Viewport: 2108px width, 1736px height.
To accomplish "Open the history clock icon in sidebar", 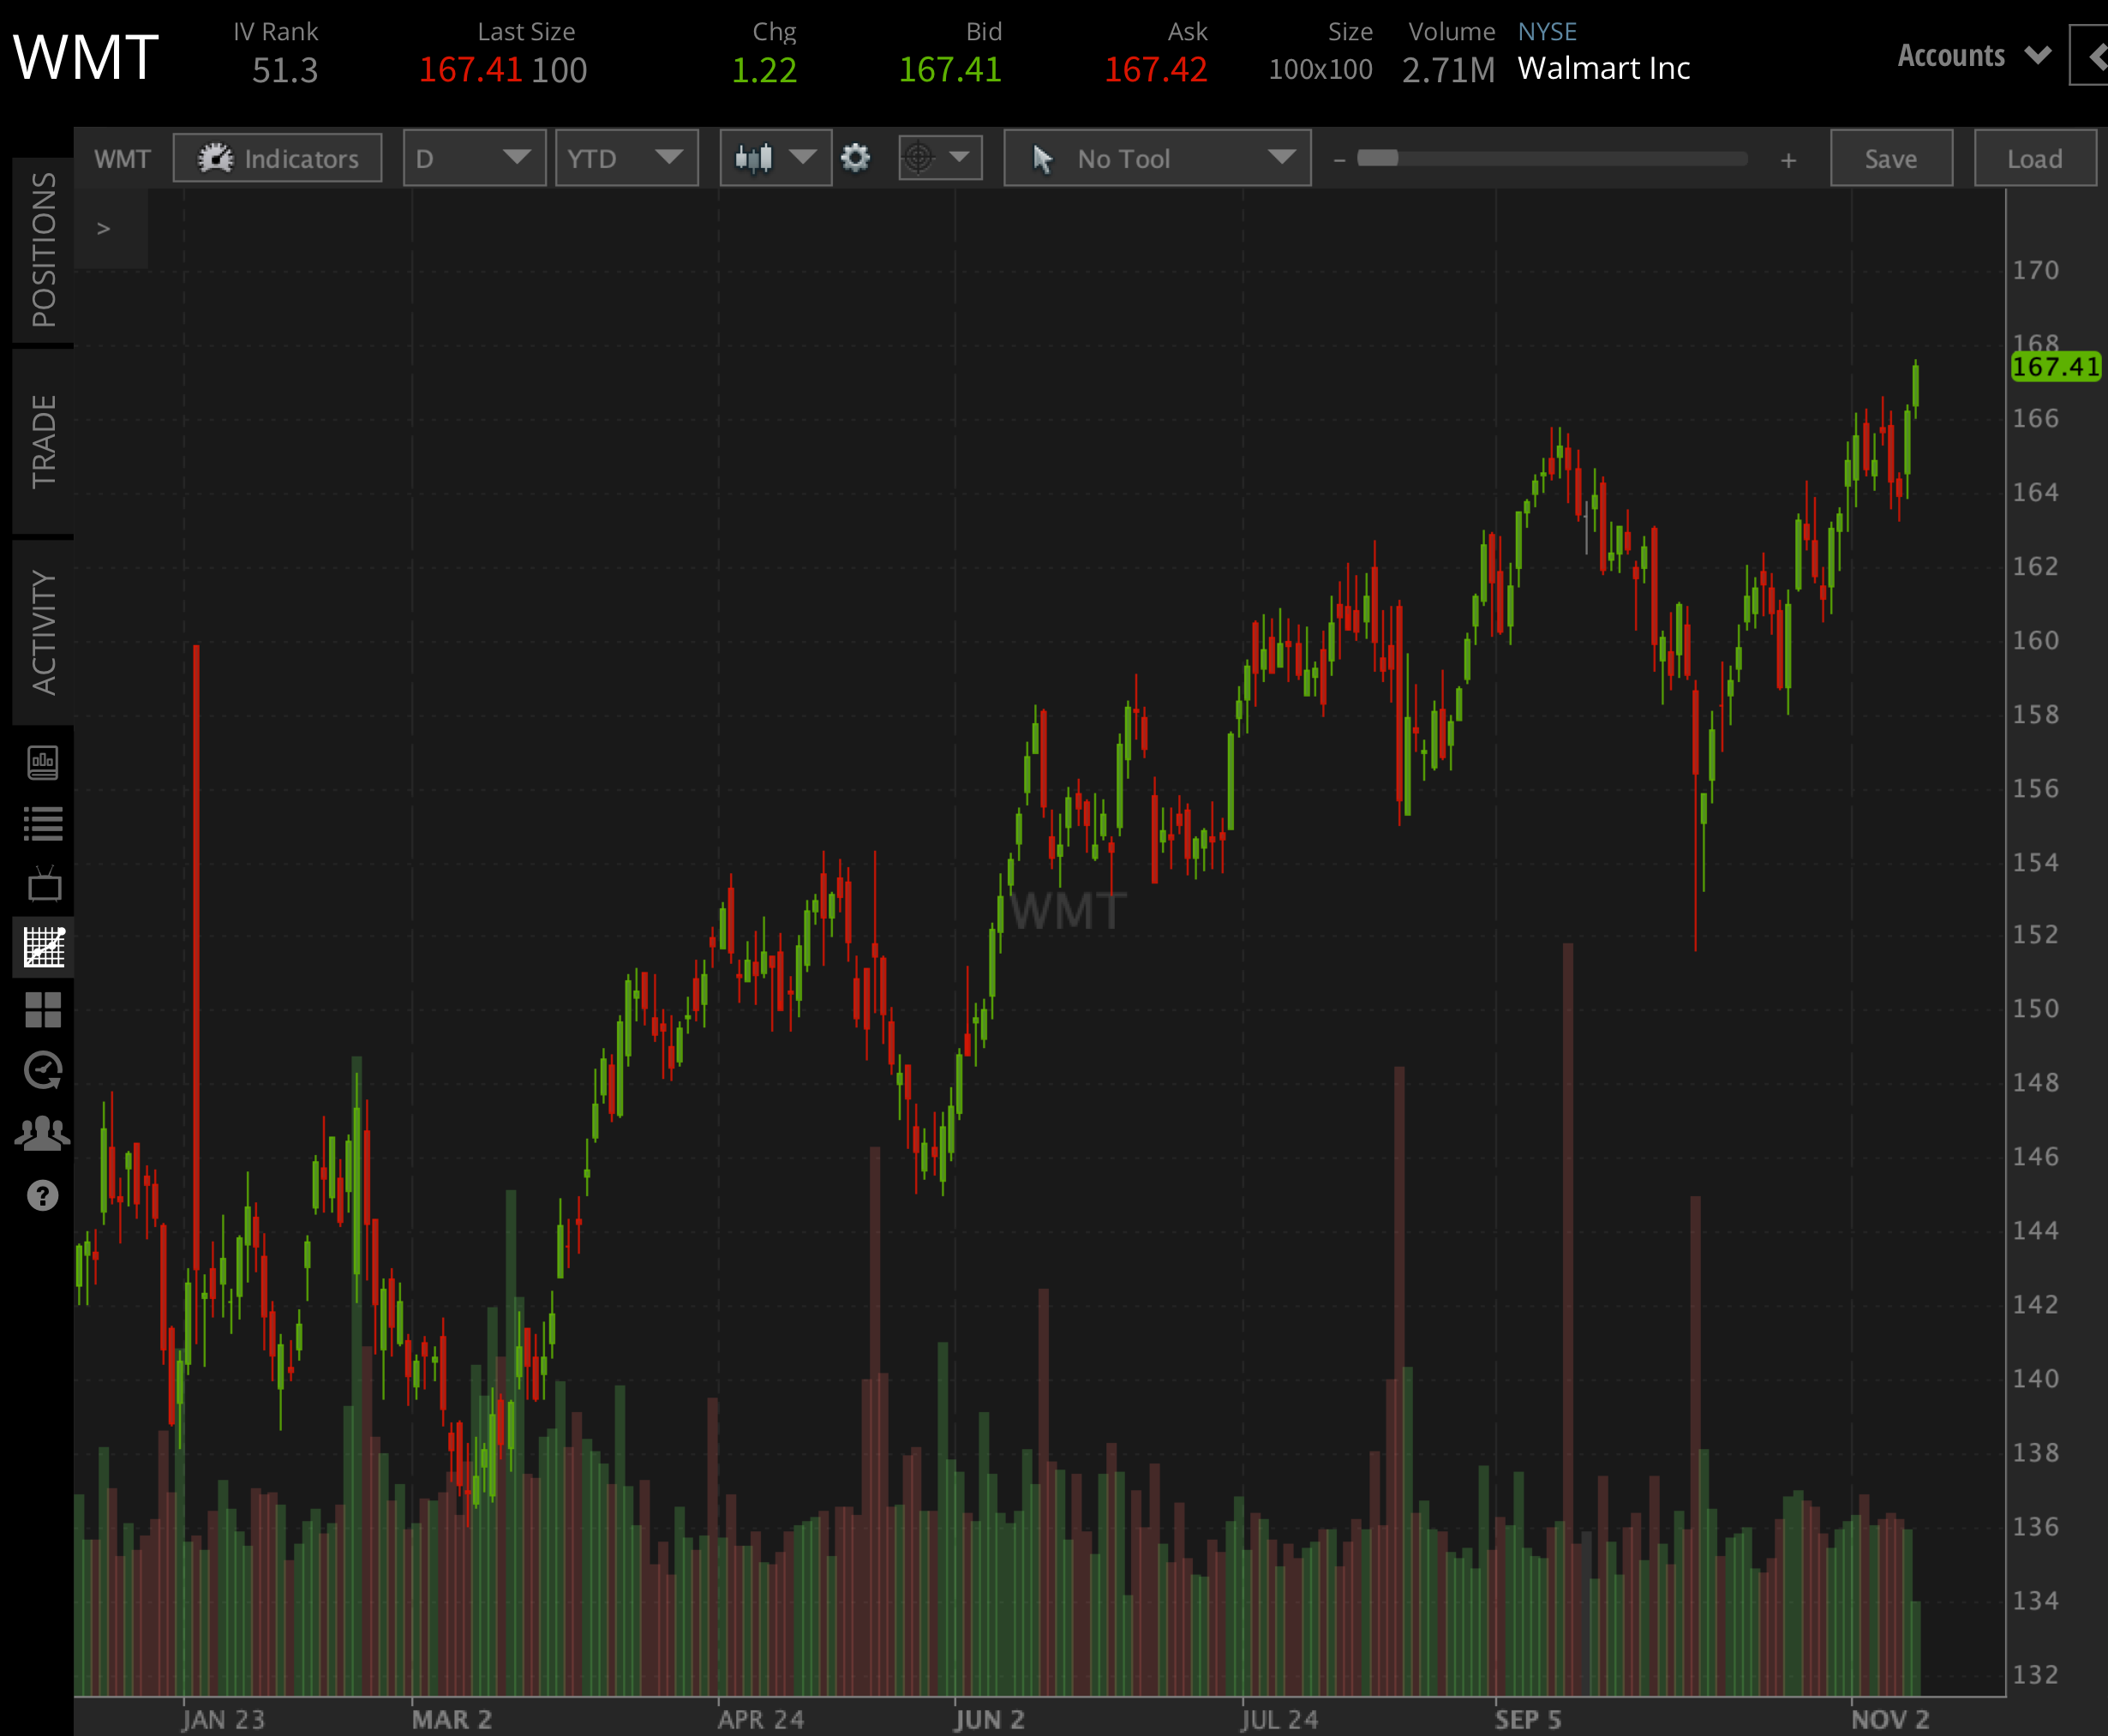I will 43,1071.
